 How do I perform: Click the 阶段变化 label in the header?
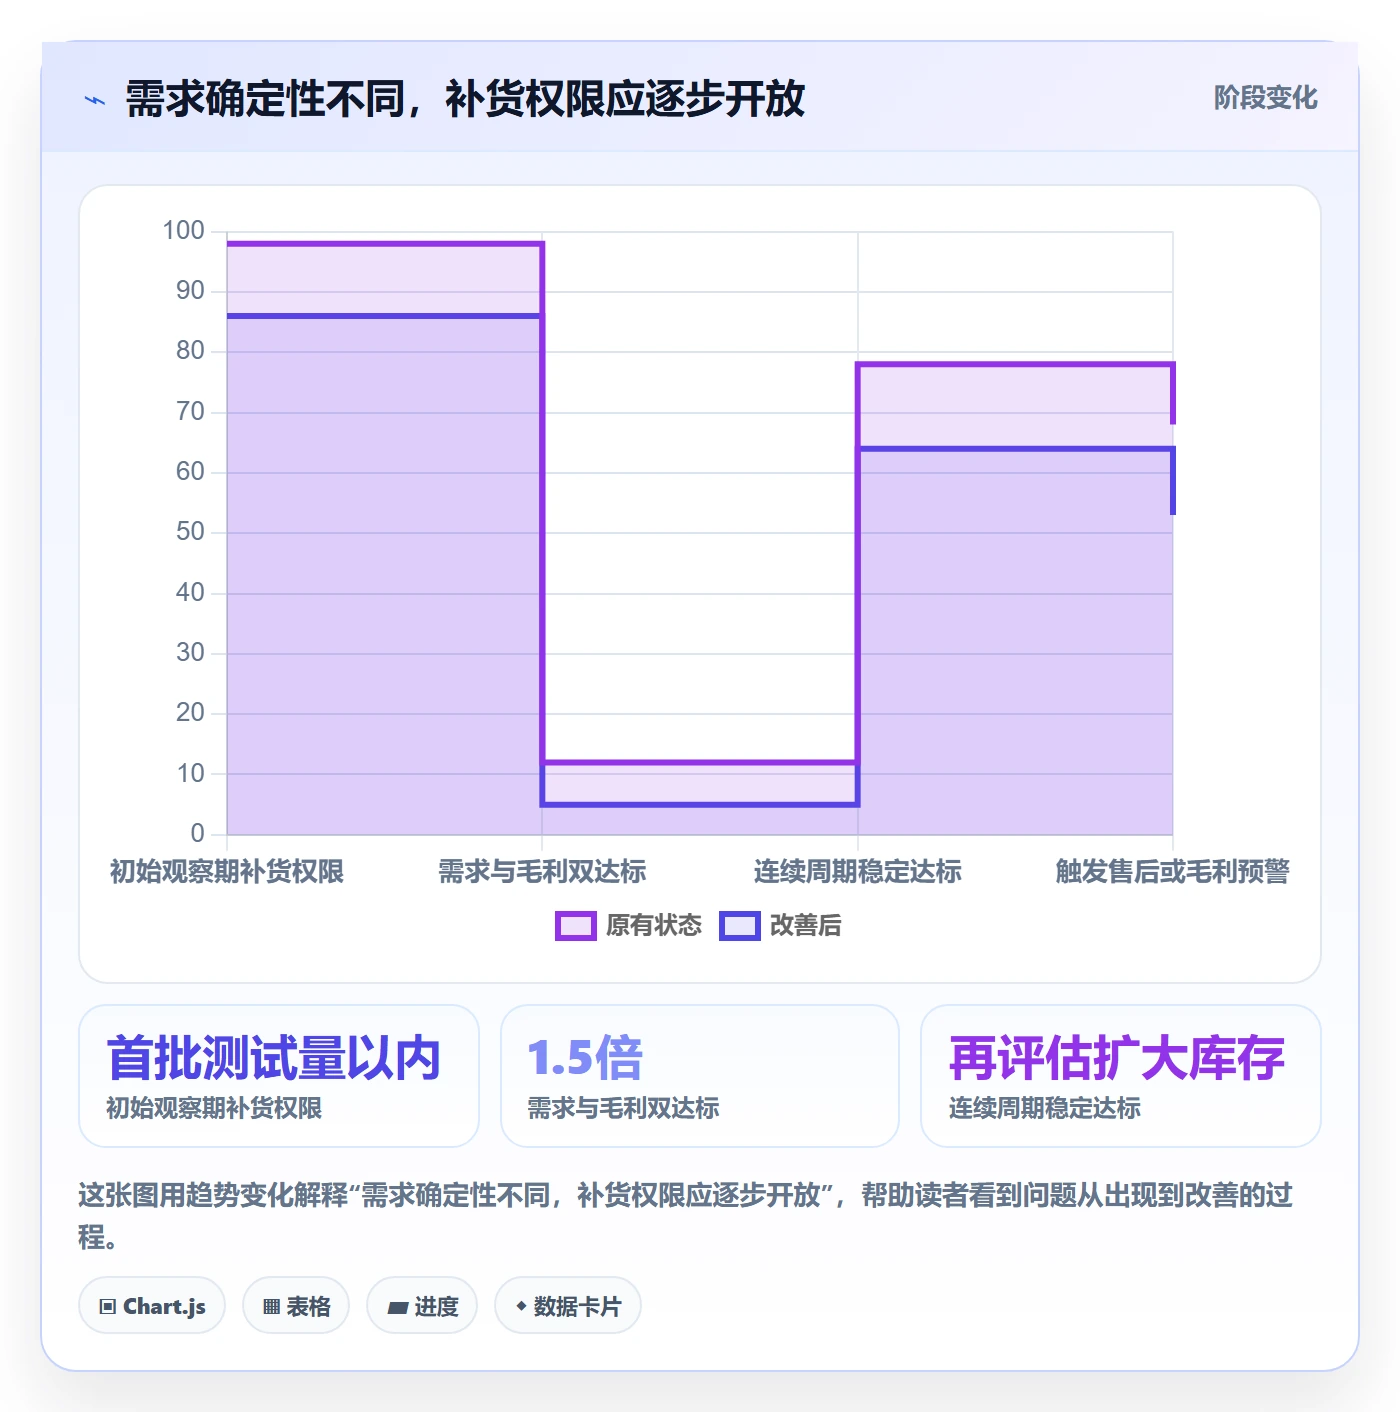[1265, 98]
